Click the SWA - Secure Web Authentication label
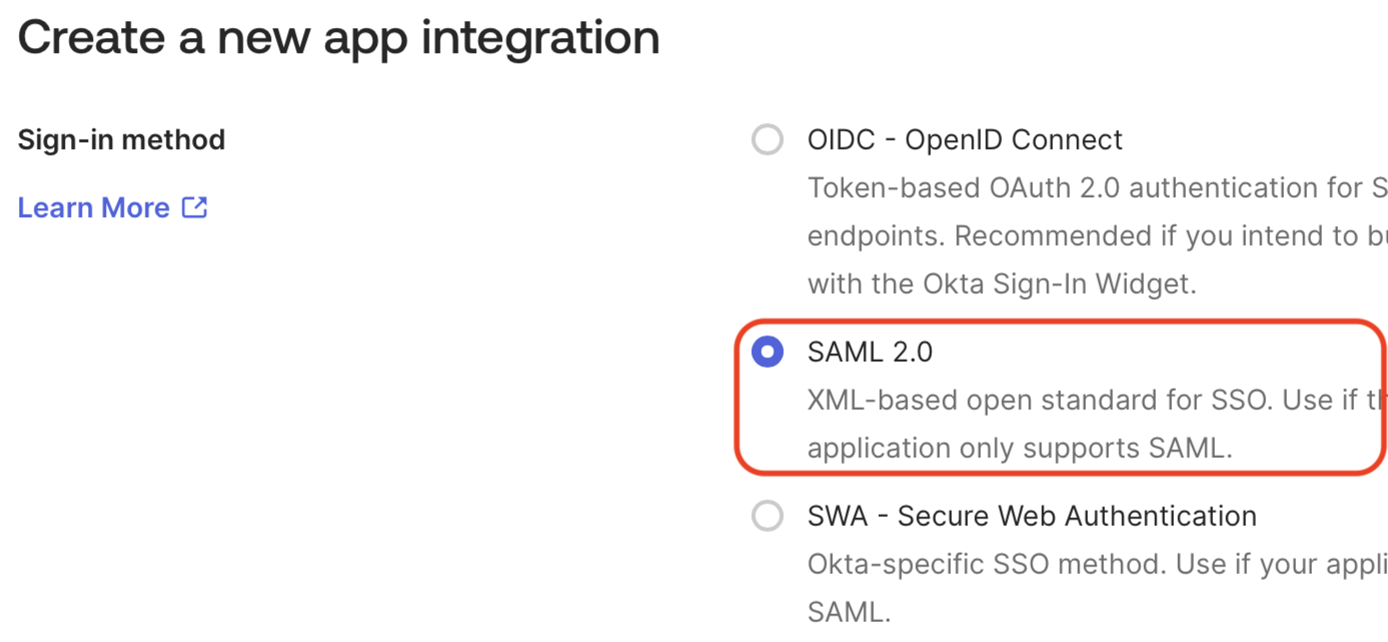 1031,516
